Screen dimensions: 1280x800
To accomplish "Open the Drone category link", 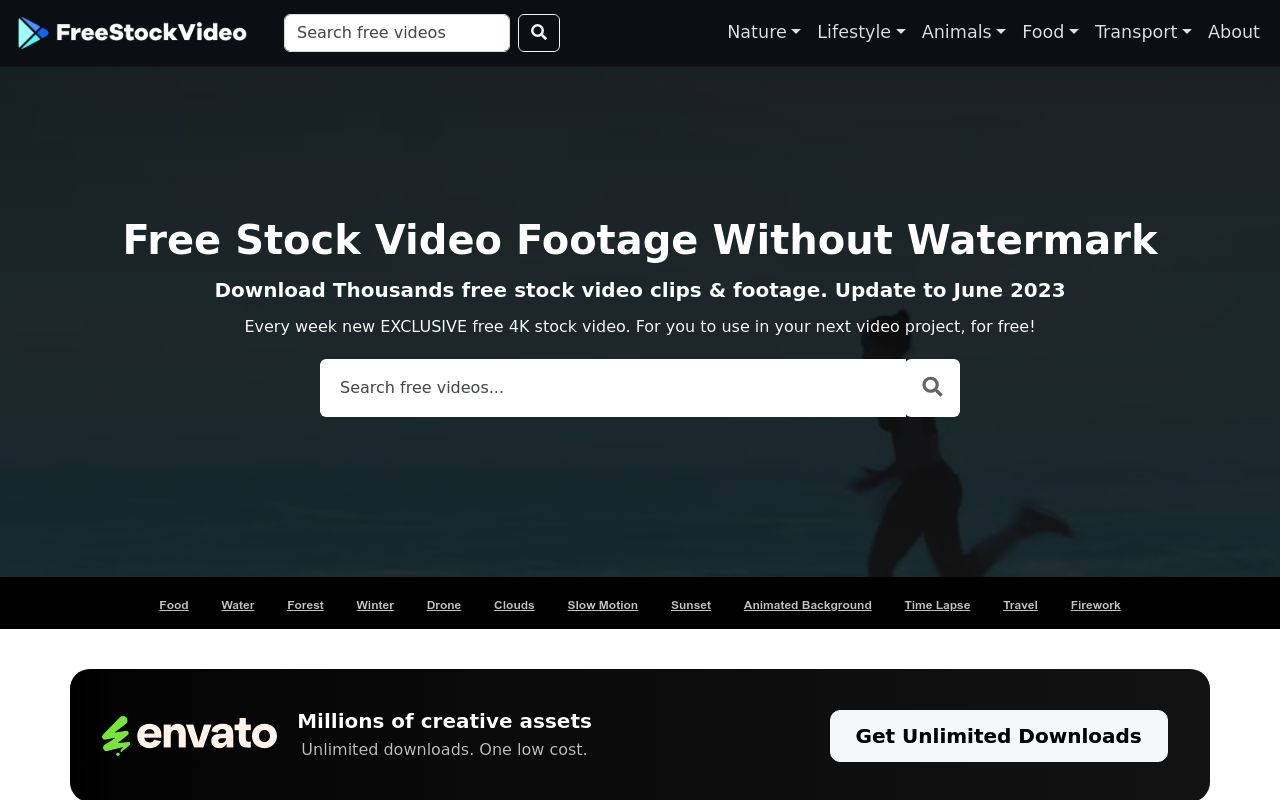I will (443, 604).
